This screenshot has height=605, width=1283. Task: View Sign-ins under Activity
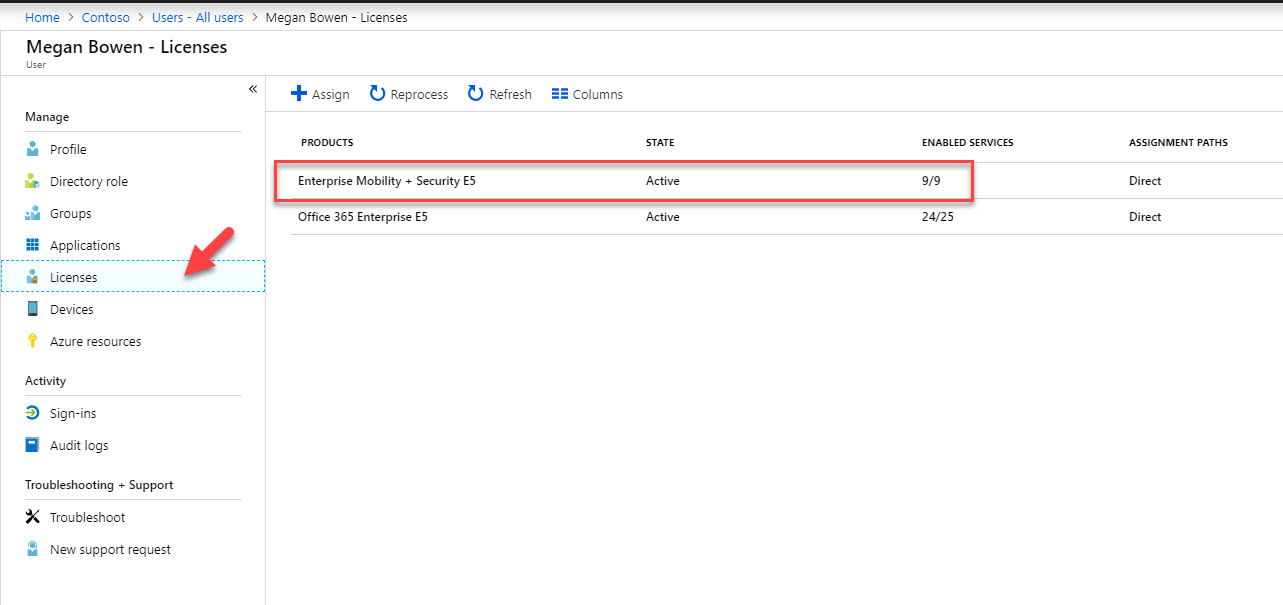pyautogui.click(x=71, y=413)
